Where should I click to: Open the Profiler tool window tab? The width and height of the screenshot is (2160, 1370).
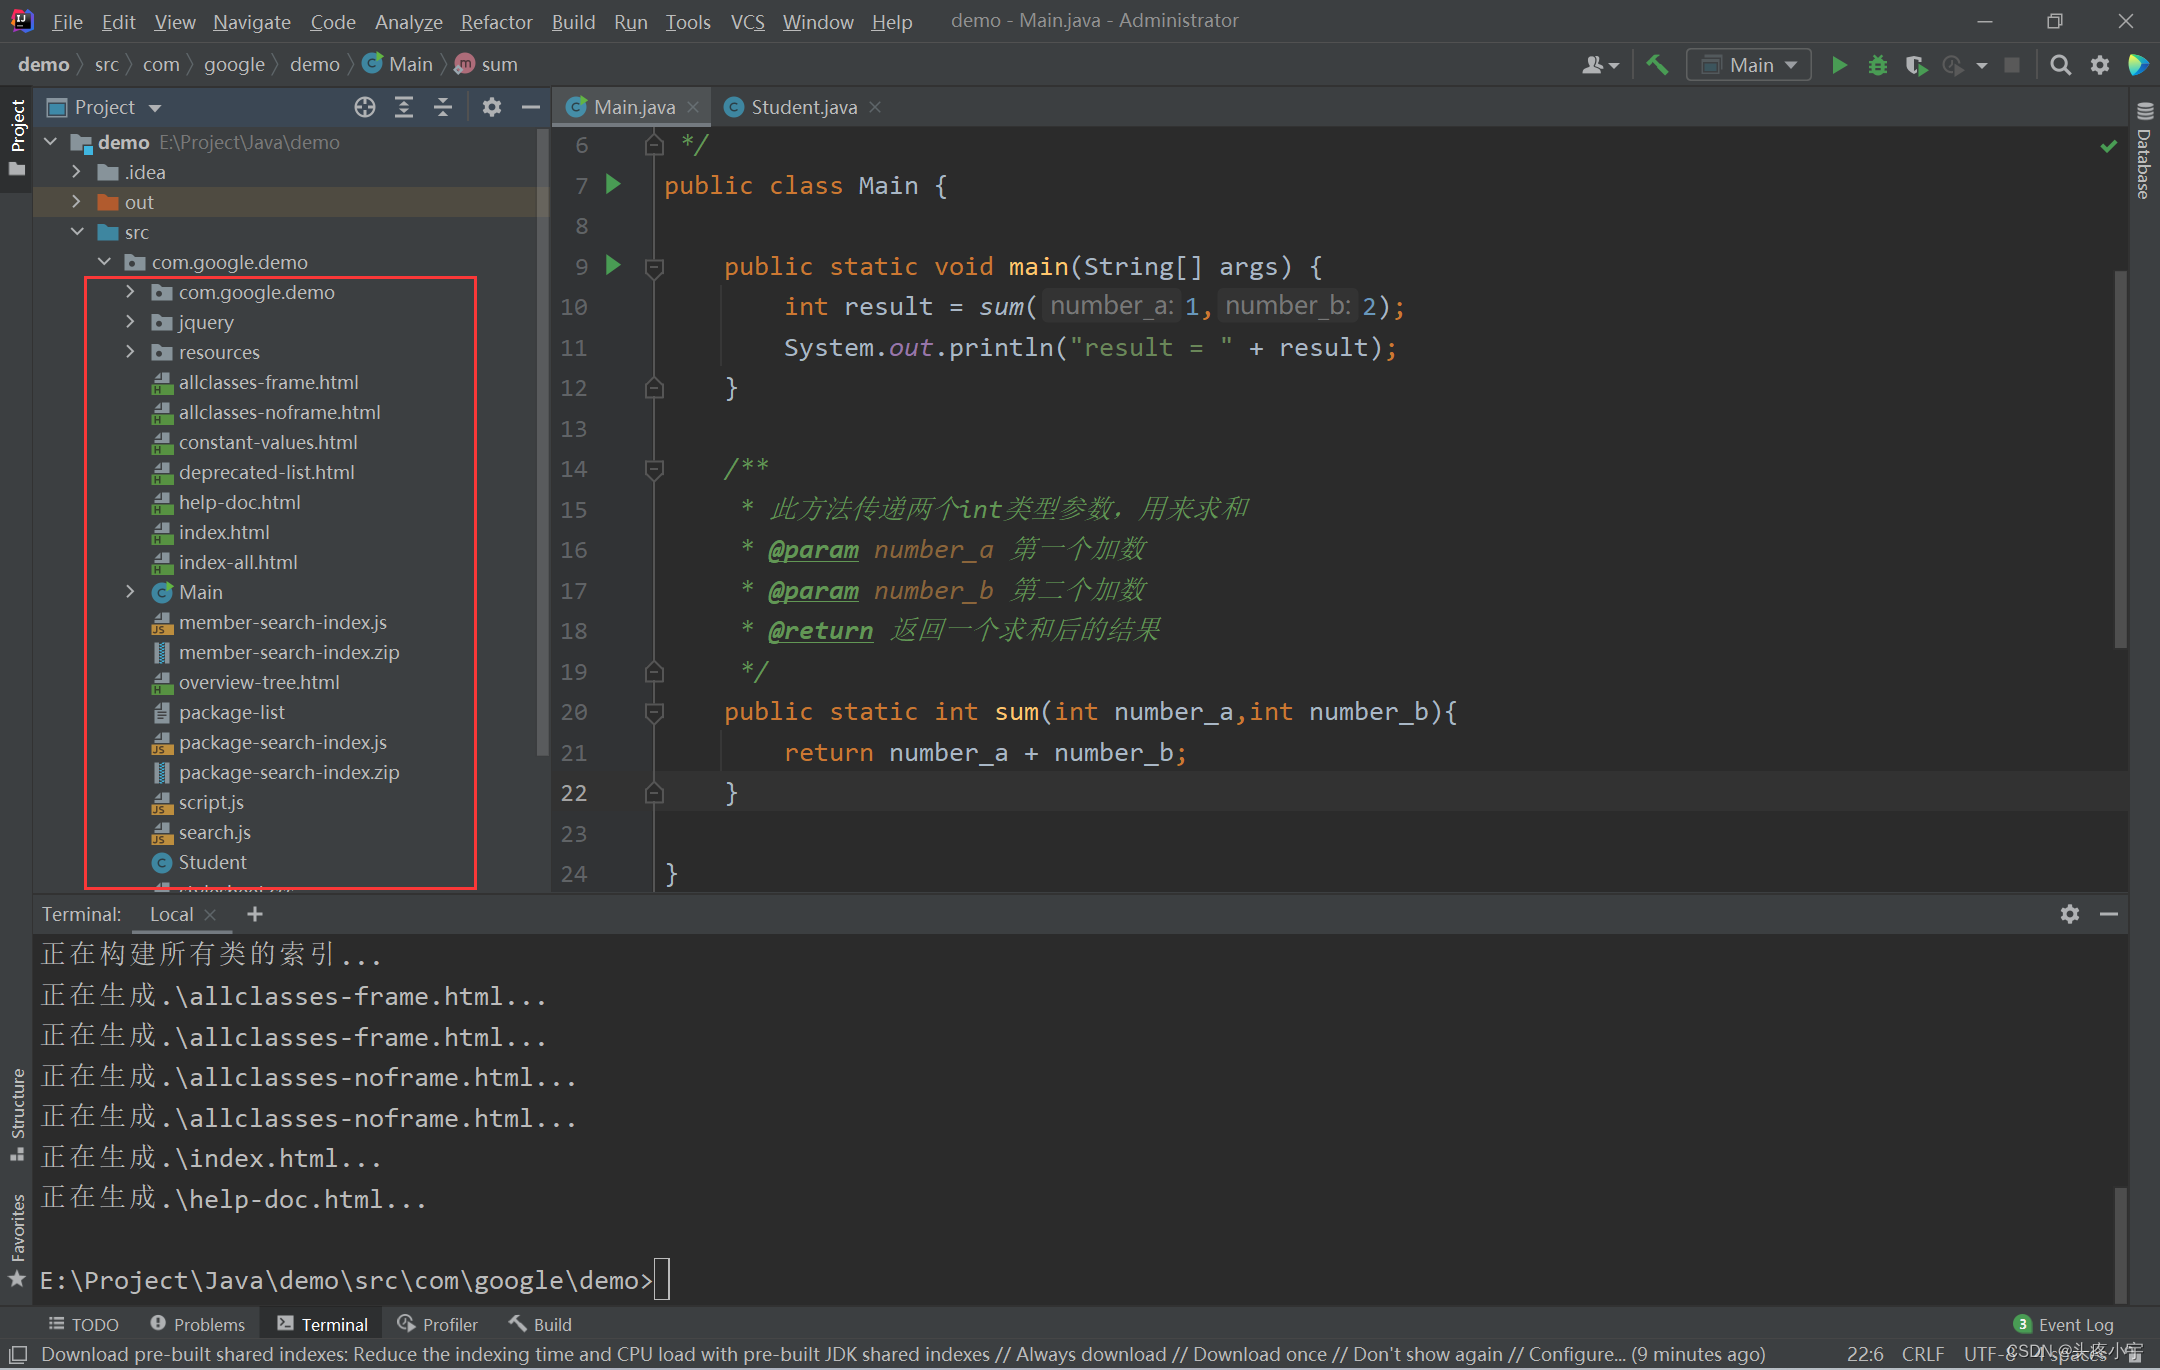(x=438, y=1324)
